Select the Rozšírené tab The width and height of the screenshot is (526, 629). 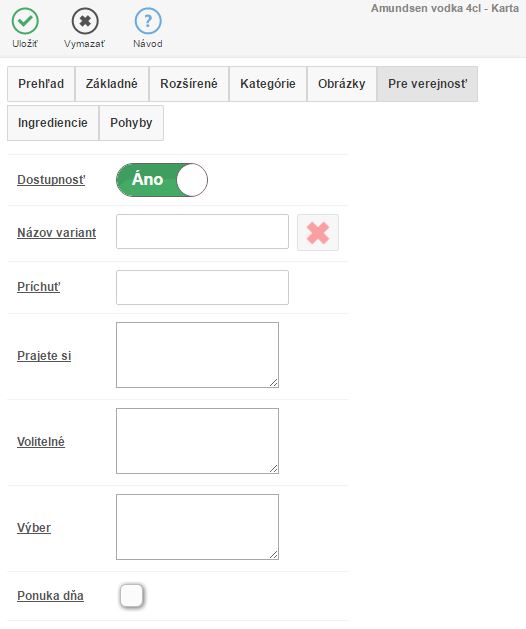click(x=189, y=84)
